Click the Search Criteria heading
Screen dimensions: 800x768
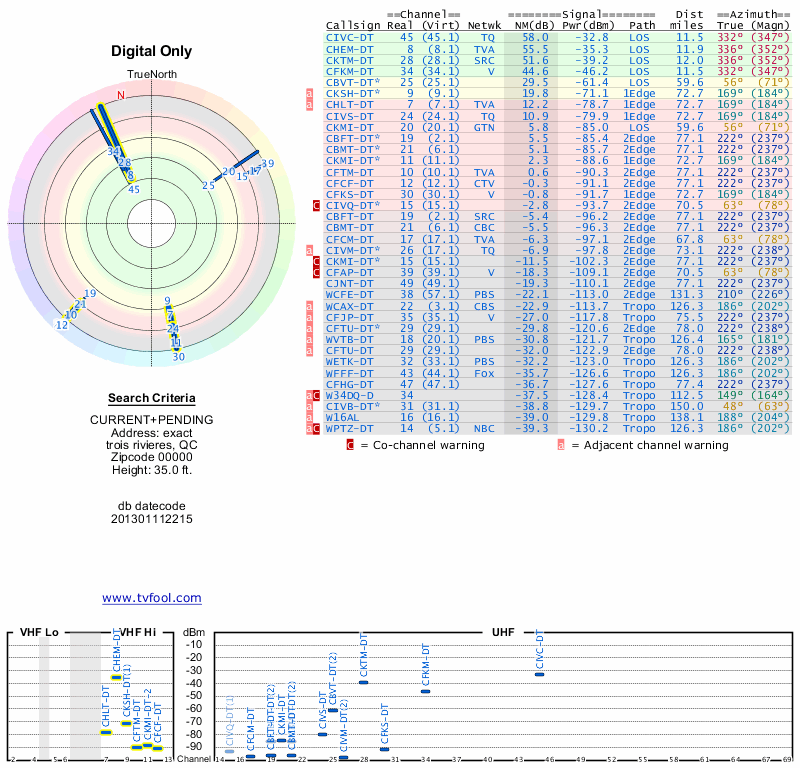click(x=152, y=398)
